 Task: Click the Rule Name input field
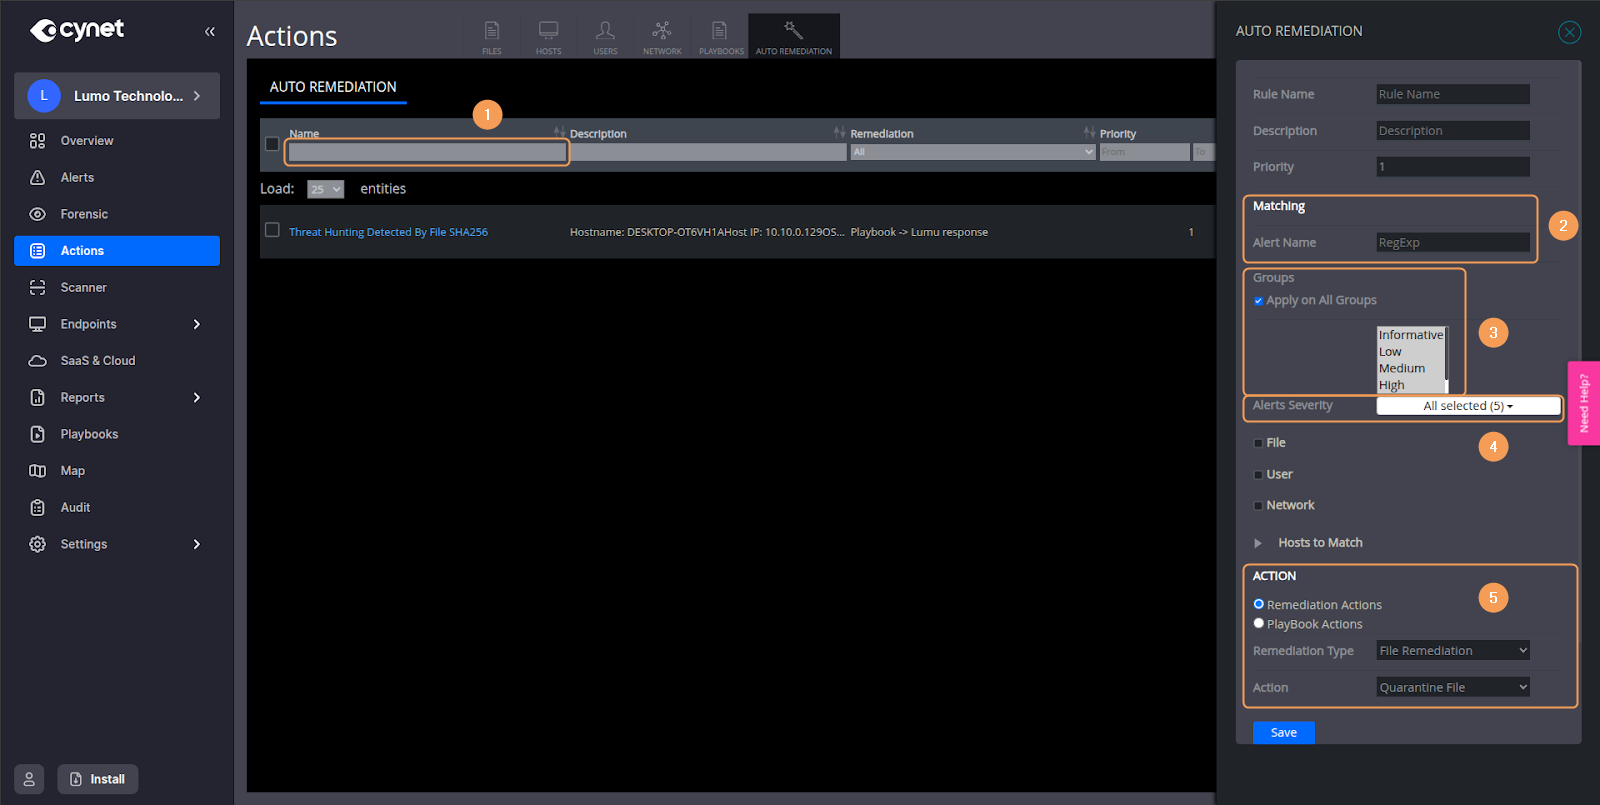(1452, 95)
